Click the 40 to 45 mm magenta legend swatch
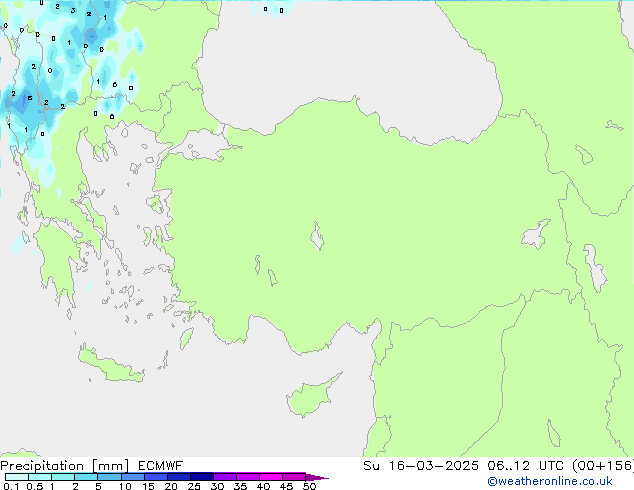 click(271, 477)
